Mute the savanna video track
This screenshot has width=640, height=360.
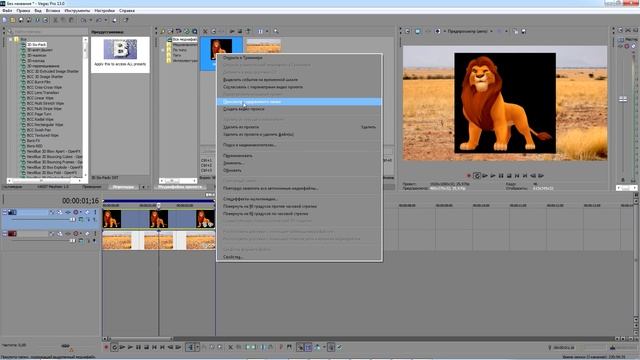point(87,233)
